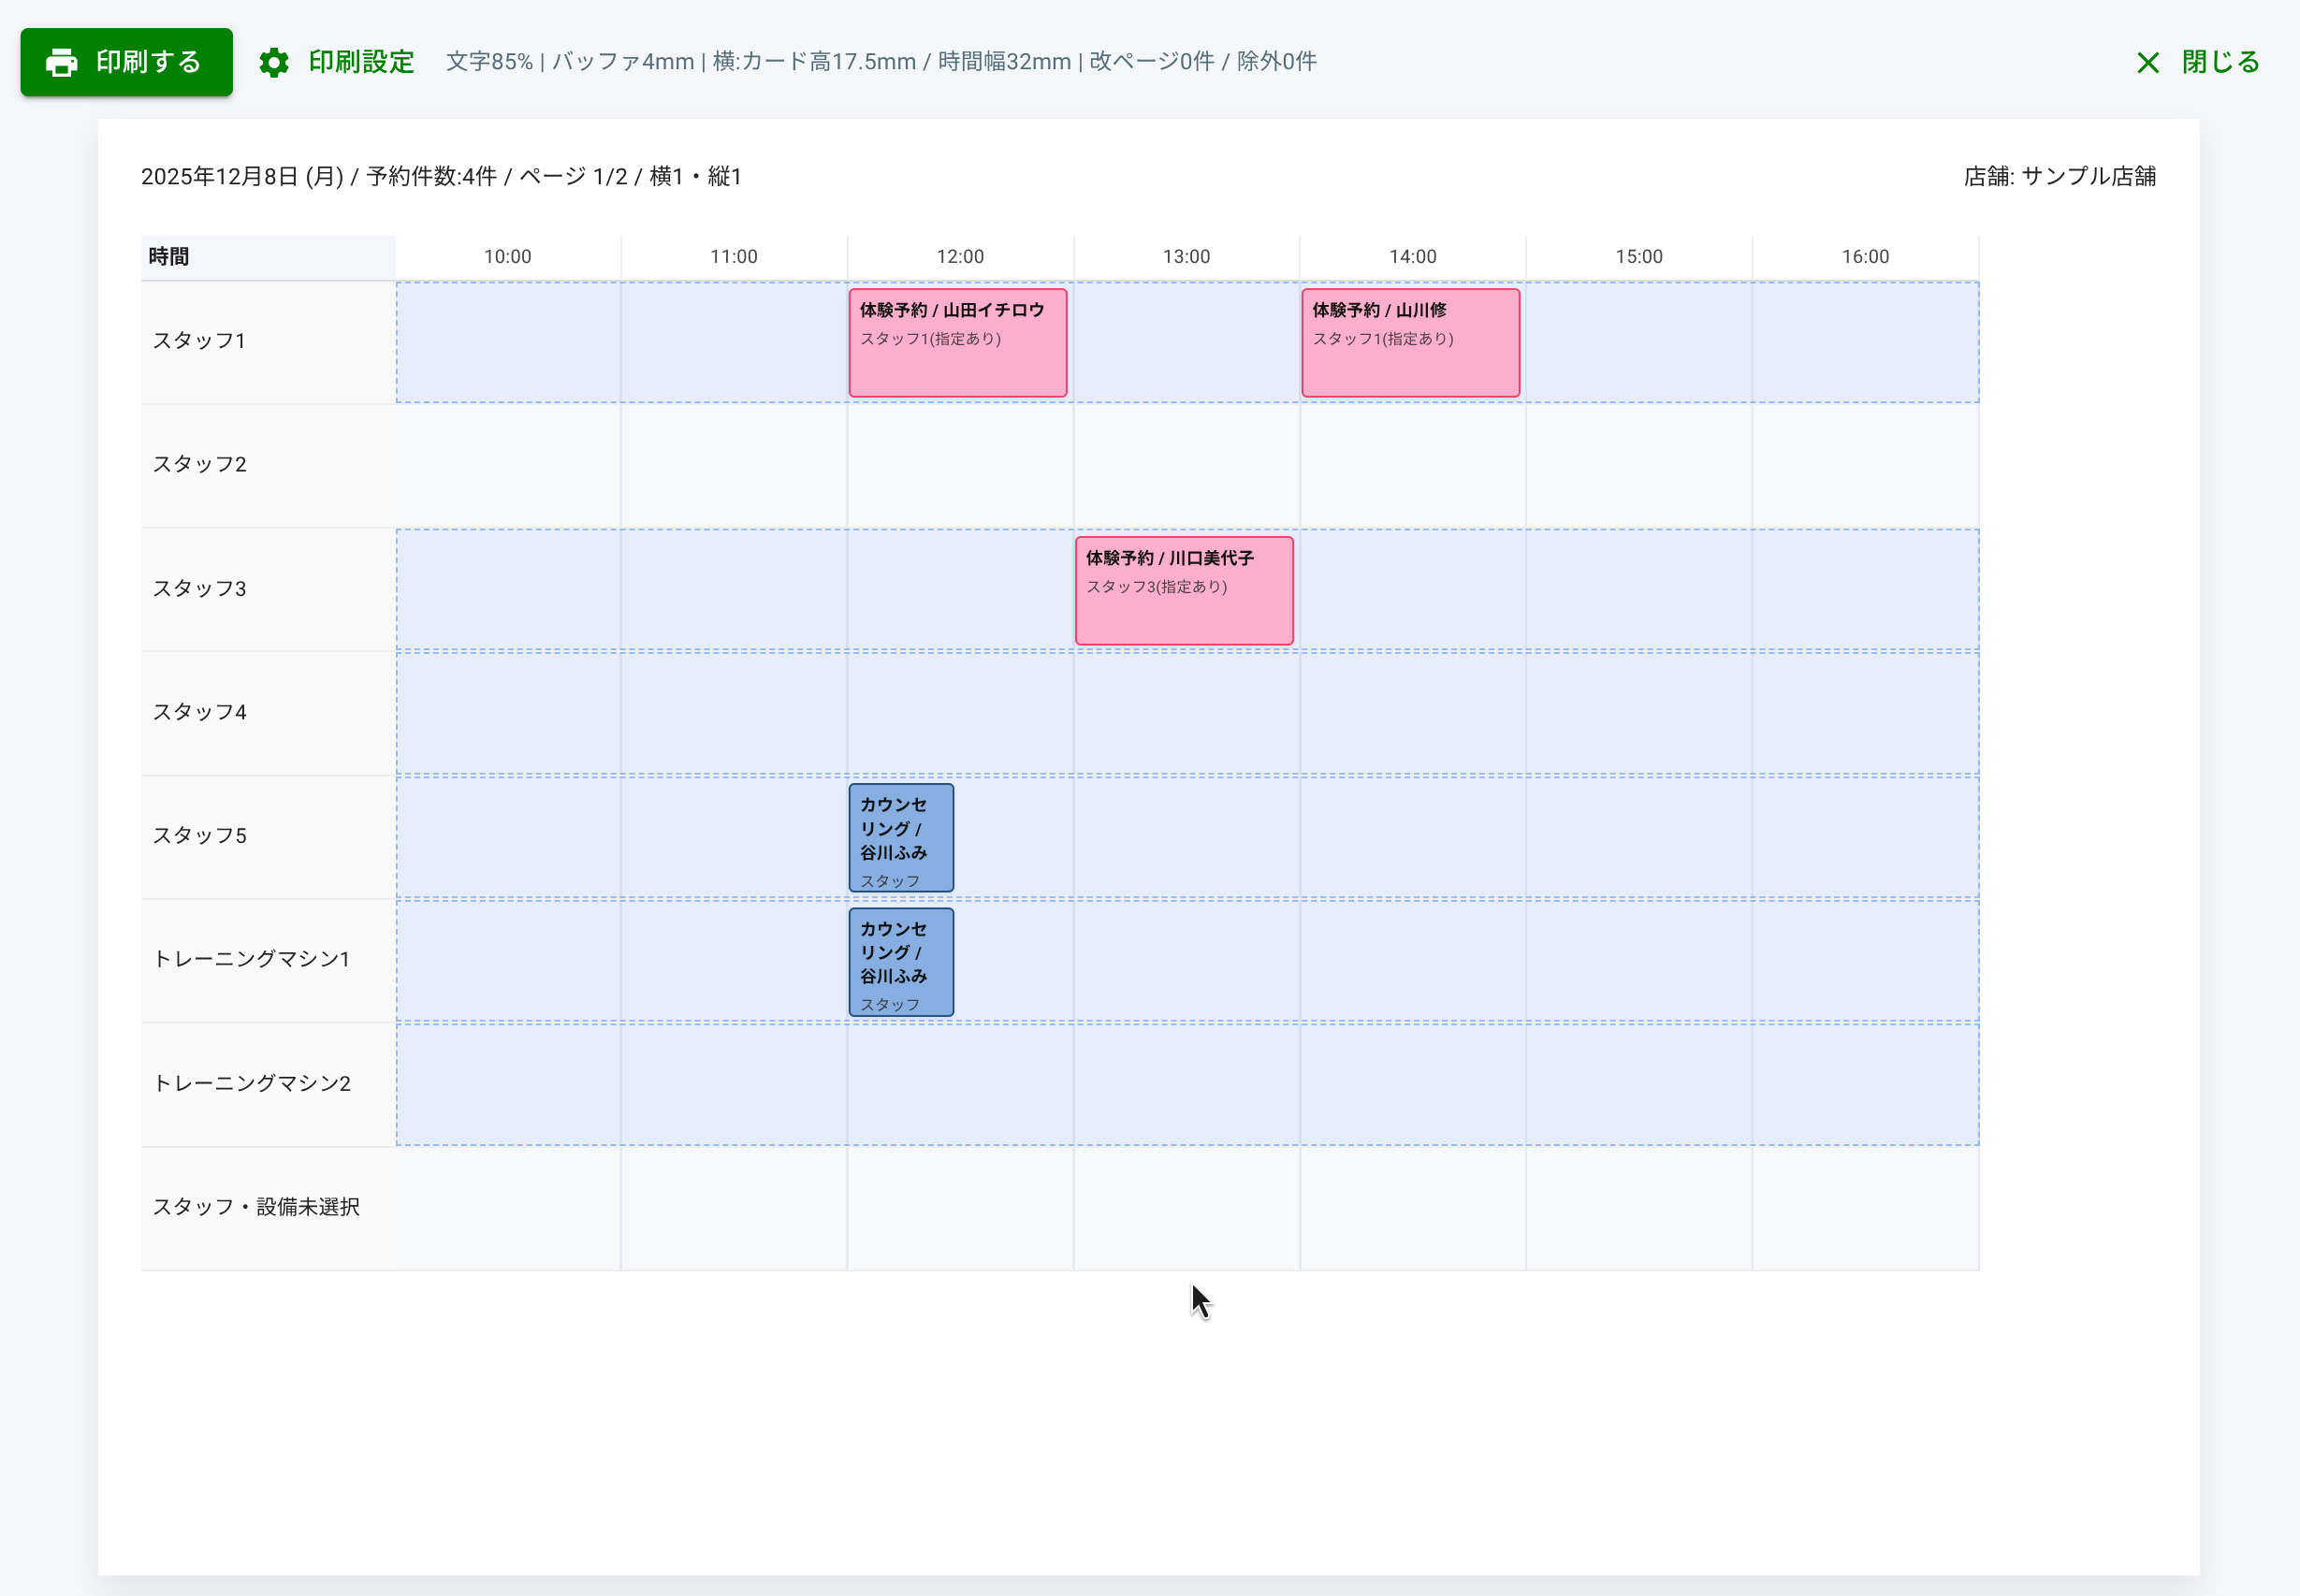Click the 閉じる close link

pos(2220,62)
